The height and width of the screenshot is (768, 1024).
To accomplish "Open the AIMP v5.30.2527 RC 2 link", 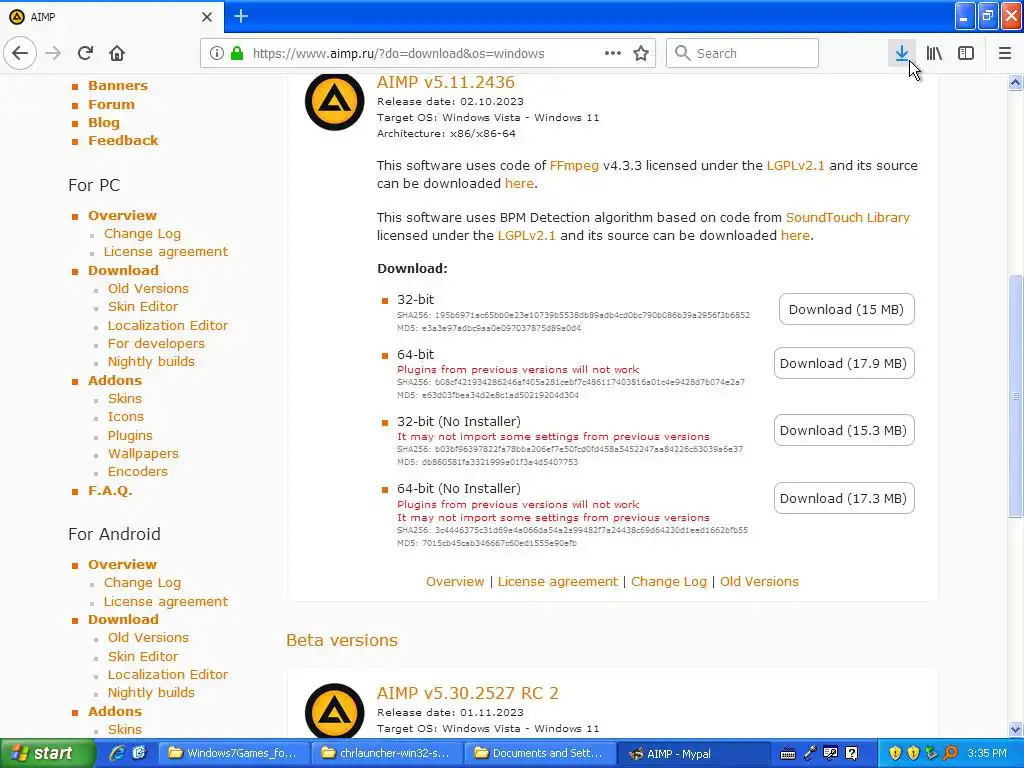I will 468,693.
